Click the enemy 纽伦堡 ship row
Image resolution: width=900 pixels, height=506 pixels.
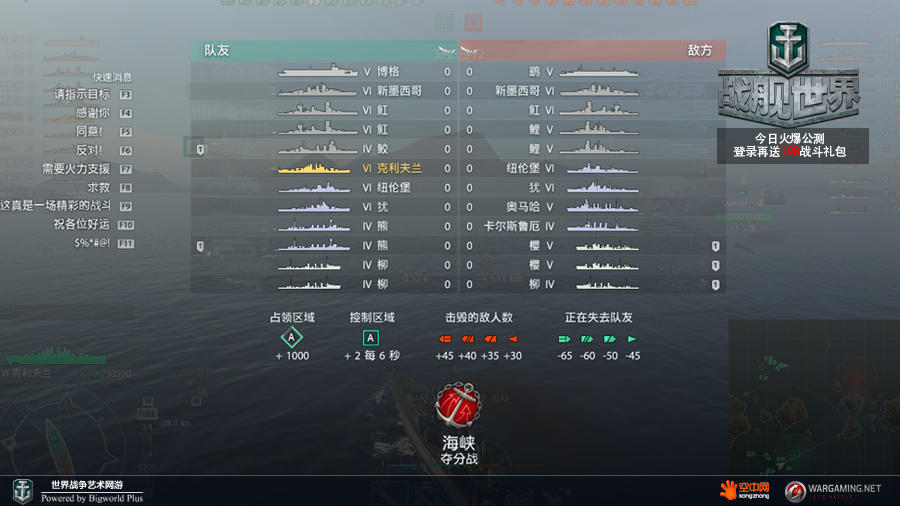592,168
